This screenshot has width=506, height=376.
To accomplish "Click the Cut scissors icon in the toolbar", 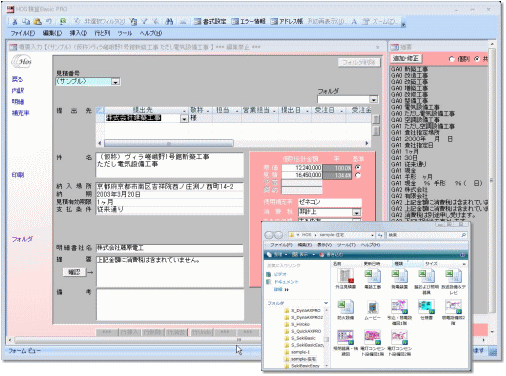I will tap(15, 22).
